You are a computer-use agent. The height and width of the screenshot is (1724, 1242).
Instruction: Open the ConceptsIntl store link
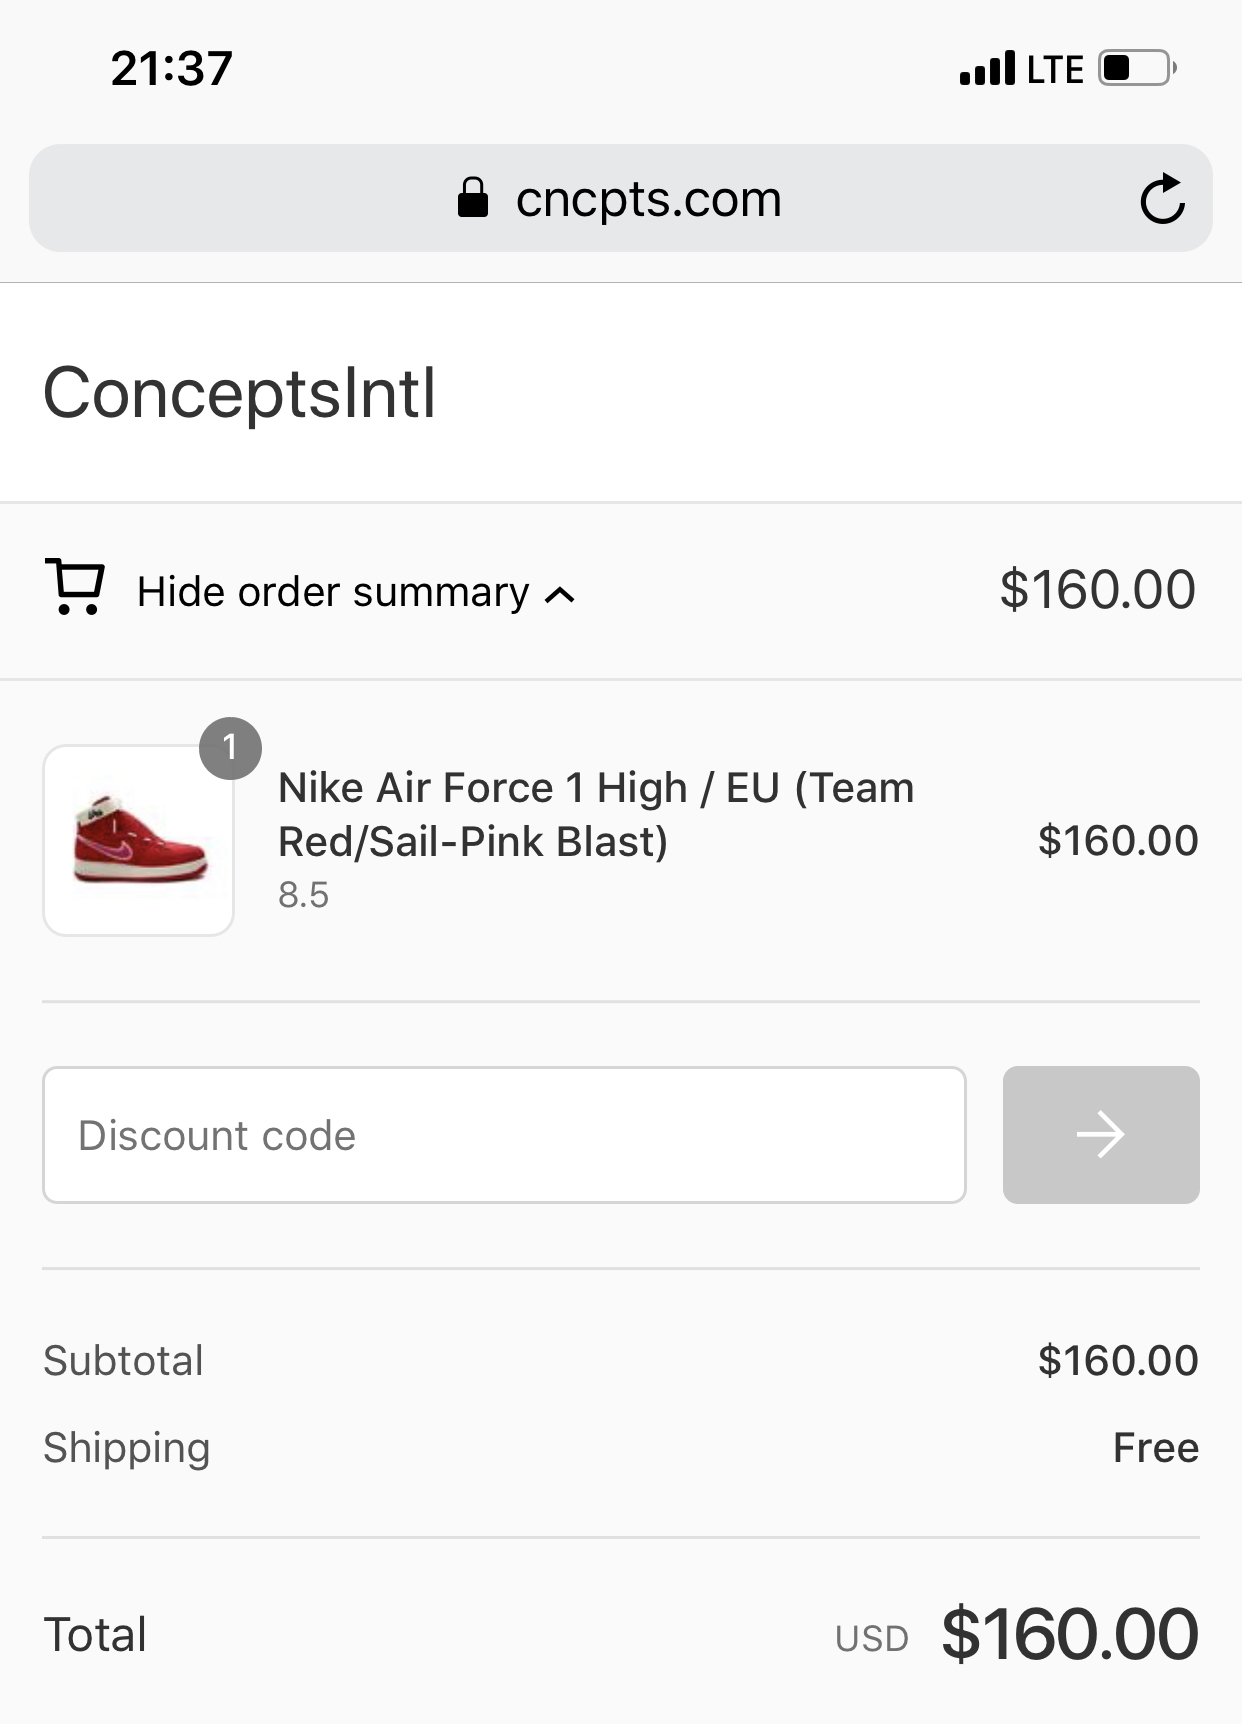pyautogui.click(x=240, y=393)
